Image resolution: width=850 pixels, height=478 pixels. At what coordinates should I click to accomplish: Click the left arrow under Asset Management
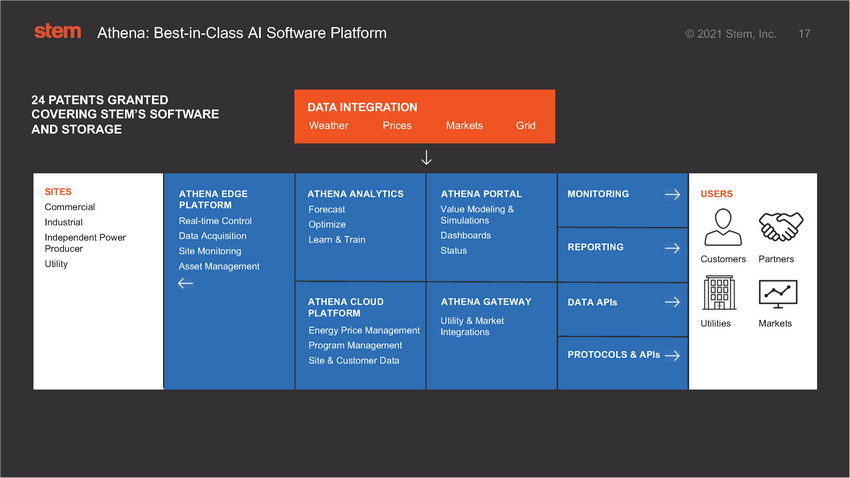tap(185, 284)
